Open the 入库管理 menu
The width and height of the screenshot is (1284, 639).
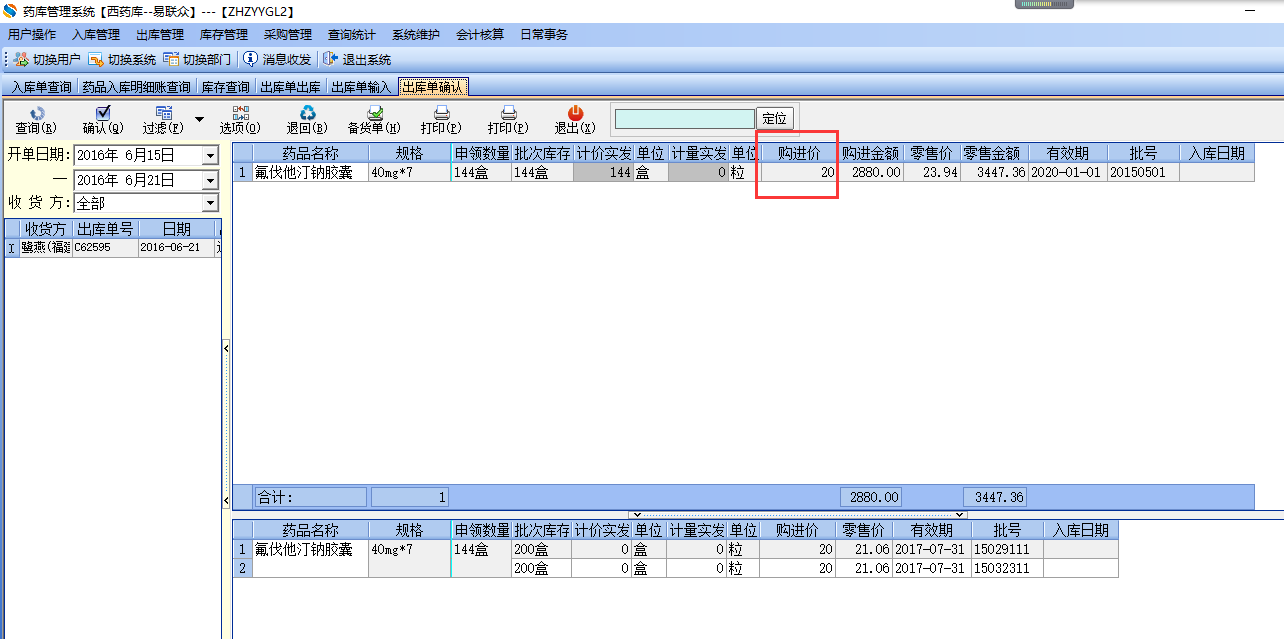click(96, 35)
